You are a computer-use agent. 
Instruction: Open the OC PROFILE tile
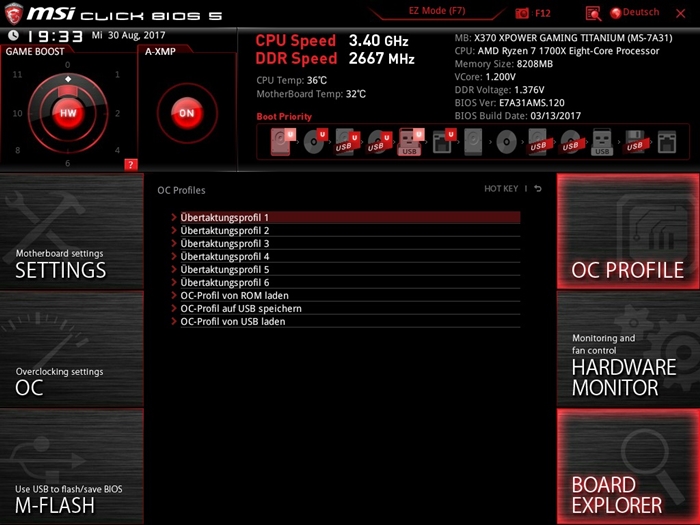pyautogui.click(x=628, y=231)
